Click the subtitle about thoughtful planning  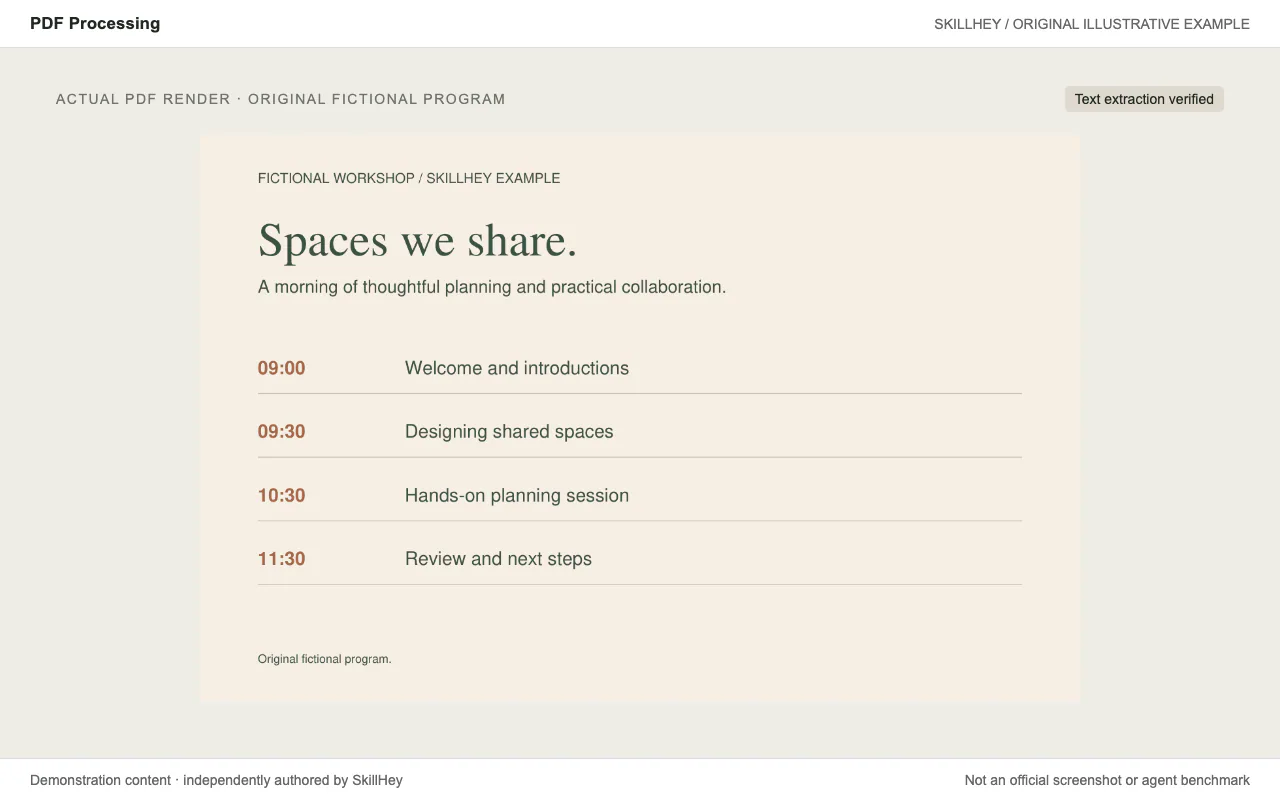(492, 287)
